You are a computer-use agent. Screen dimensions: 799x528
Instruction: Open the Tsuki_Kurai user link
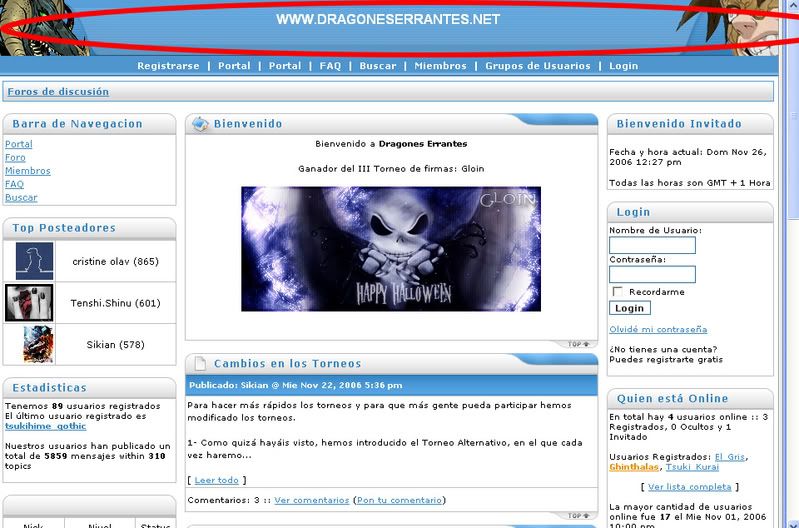pyautogui.click(x=692, y=467)
